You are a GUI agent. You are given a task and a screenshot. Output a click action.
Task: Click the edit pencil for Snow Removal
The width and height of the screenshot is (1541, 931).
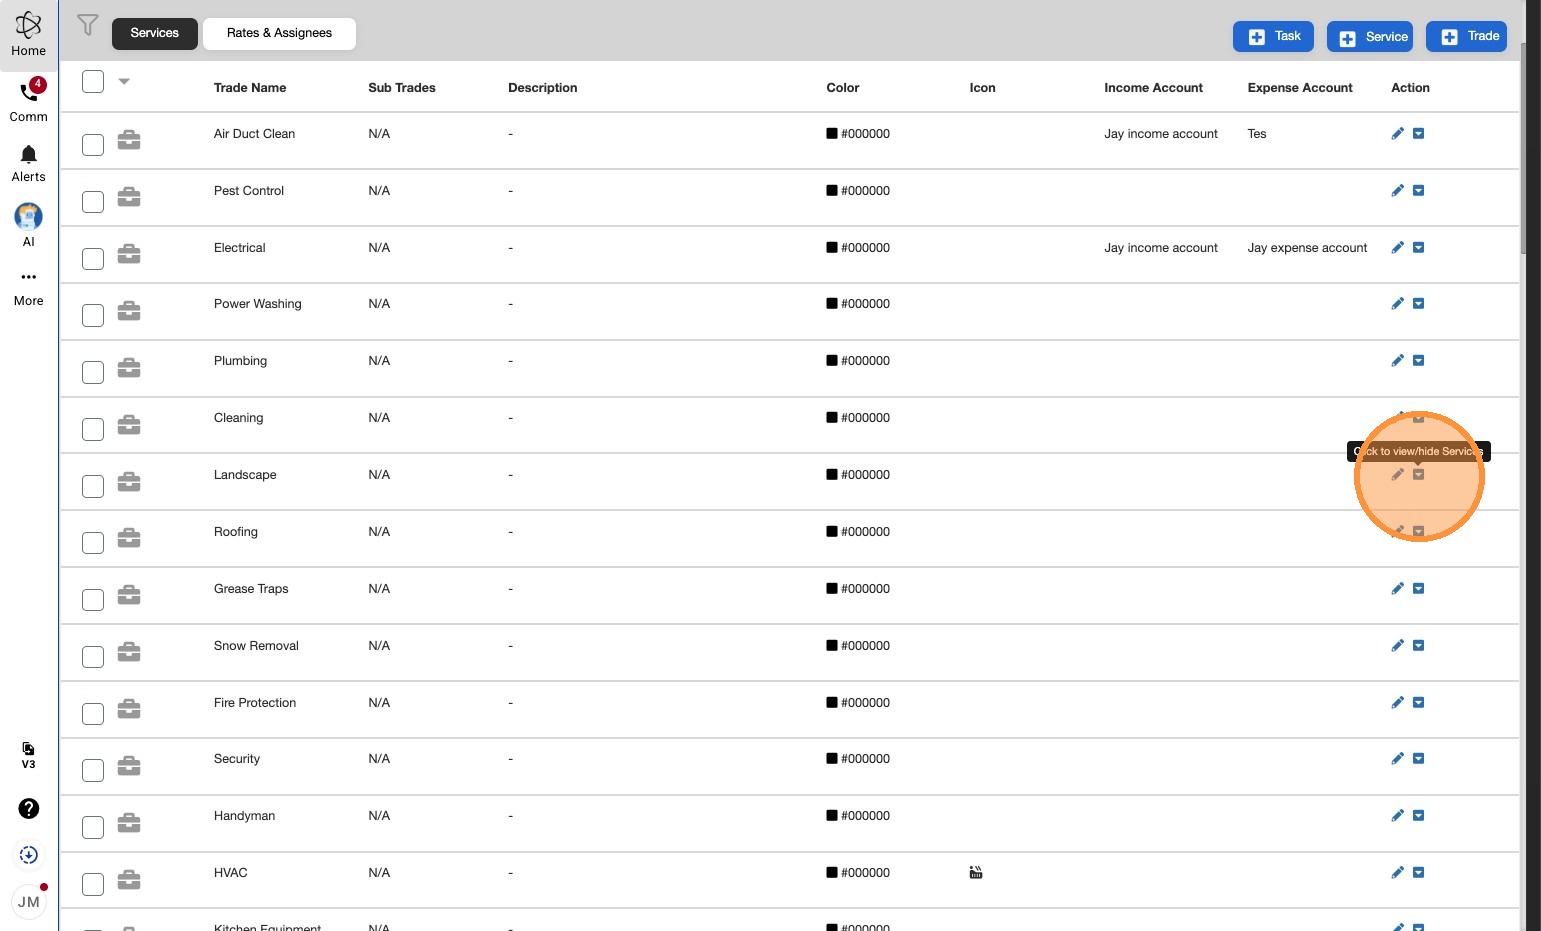coord(1398,646)
